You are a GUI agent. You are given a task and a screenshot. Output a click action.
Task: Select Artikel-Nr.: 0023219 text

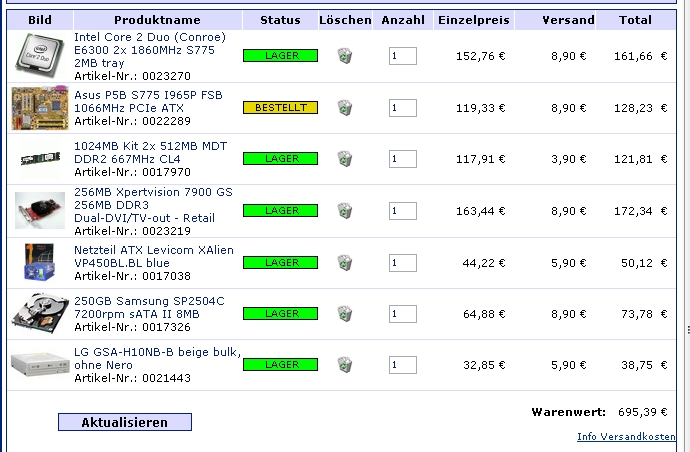132,231
